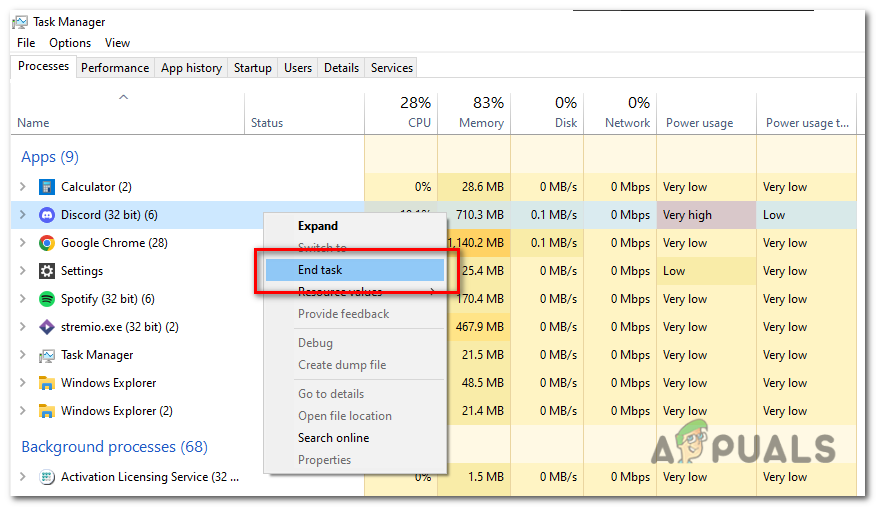Click the Google Chrome icon
Image resolution: width=876 pixels, height=507 pixels.
[46, 243]
